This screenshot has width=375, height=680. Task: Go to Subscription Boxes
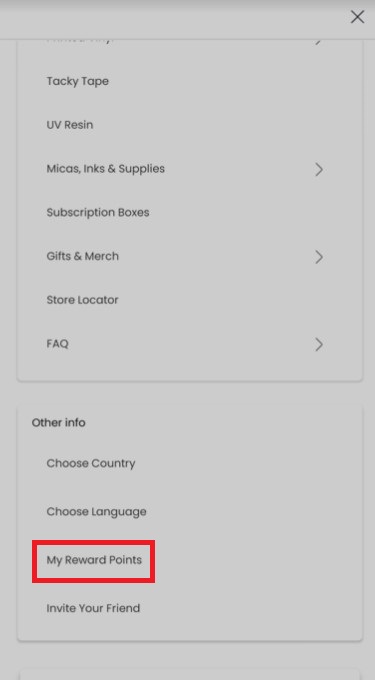click(98, 212)
